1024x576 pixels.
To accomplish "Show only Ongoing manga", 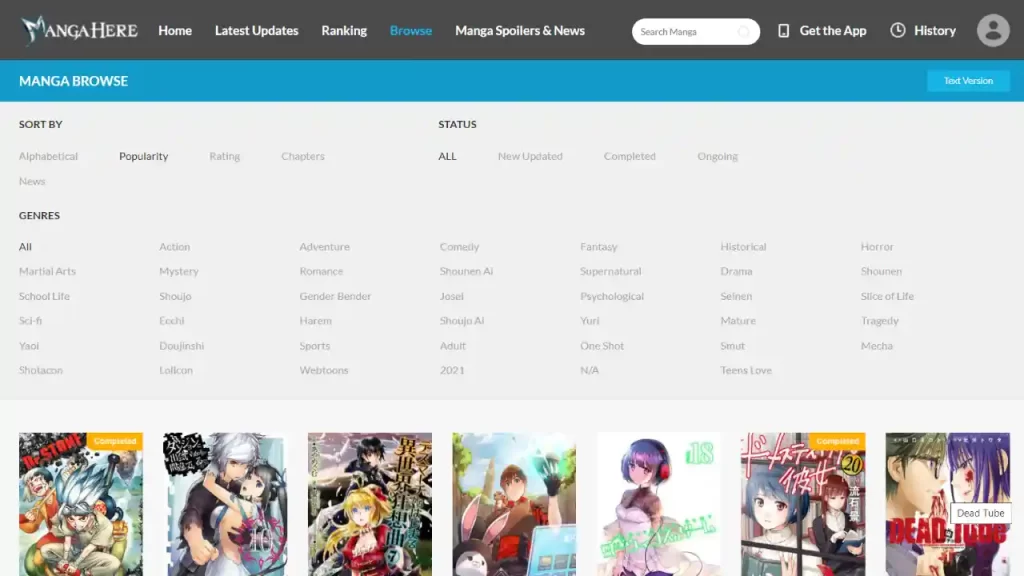I will [x=717, y=157].
